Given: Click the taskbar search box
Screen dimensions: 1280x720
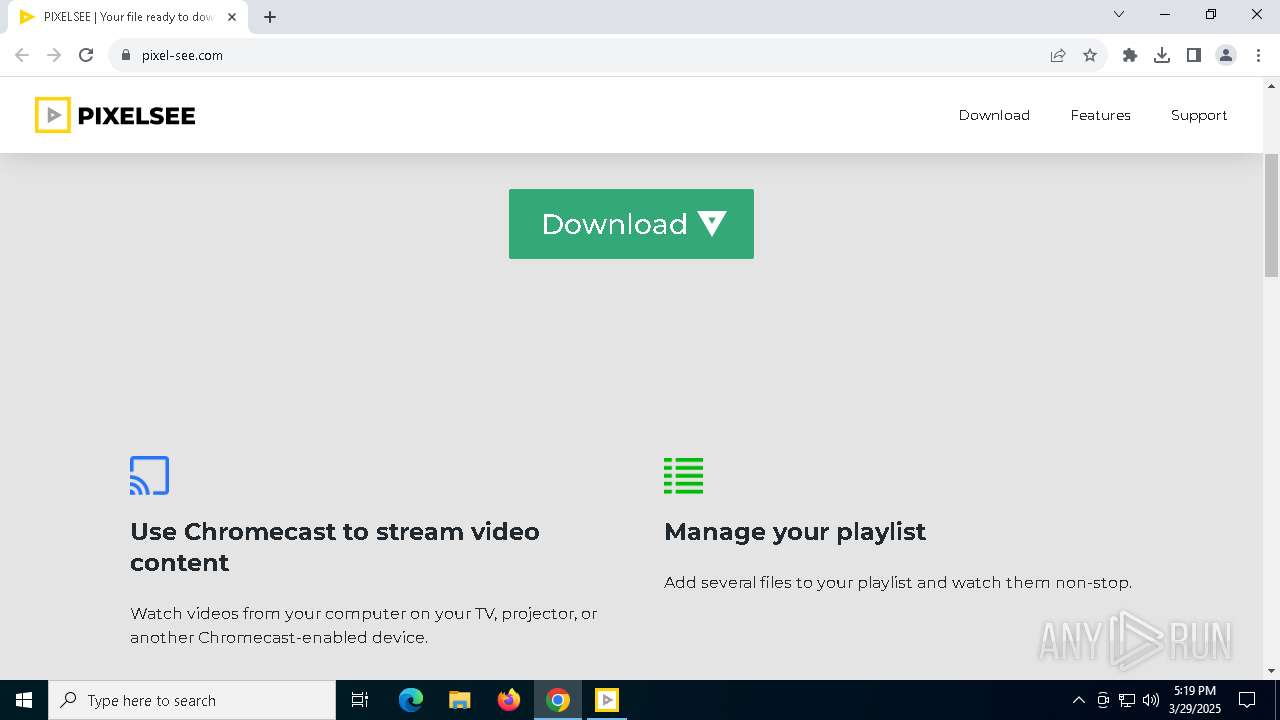Looking at the screenshot, I should (192, 700).
